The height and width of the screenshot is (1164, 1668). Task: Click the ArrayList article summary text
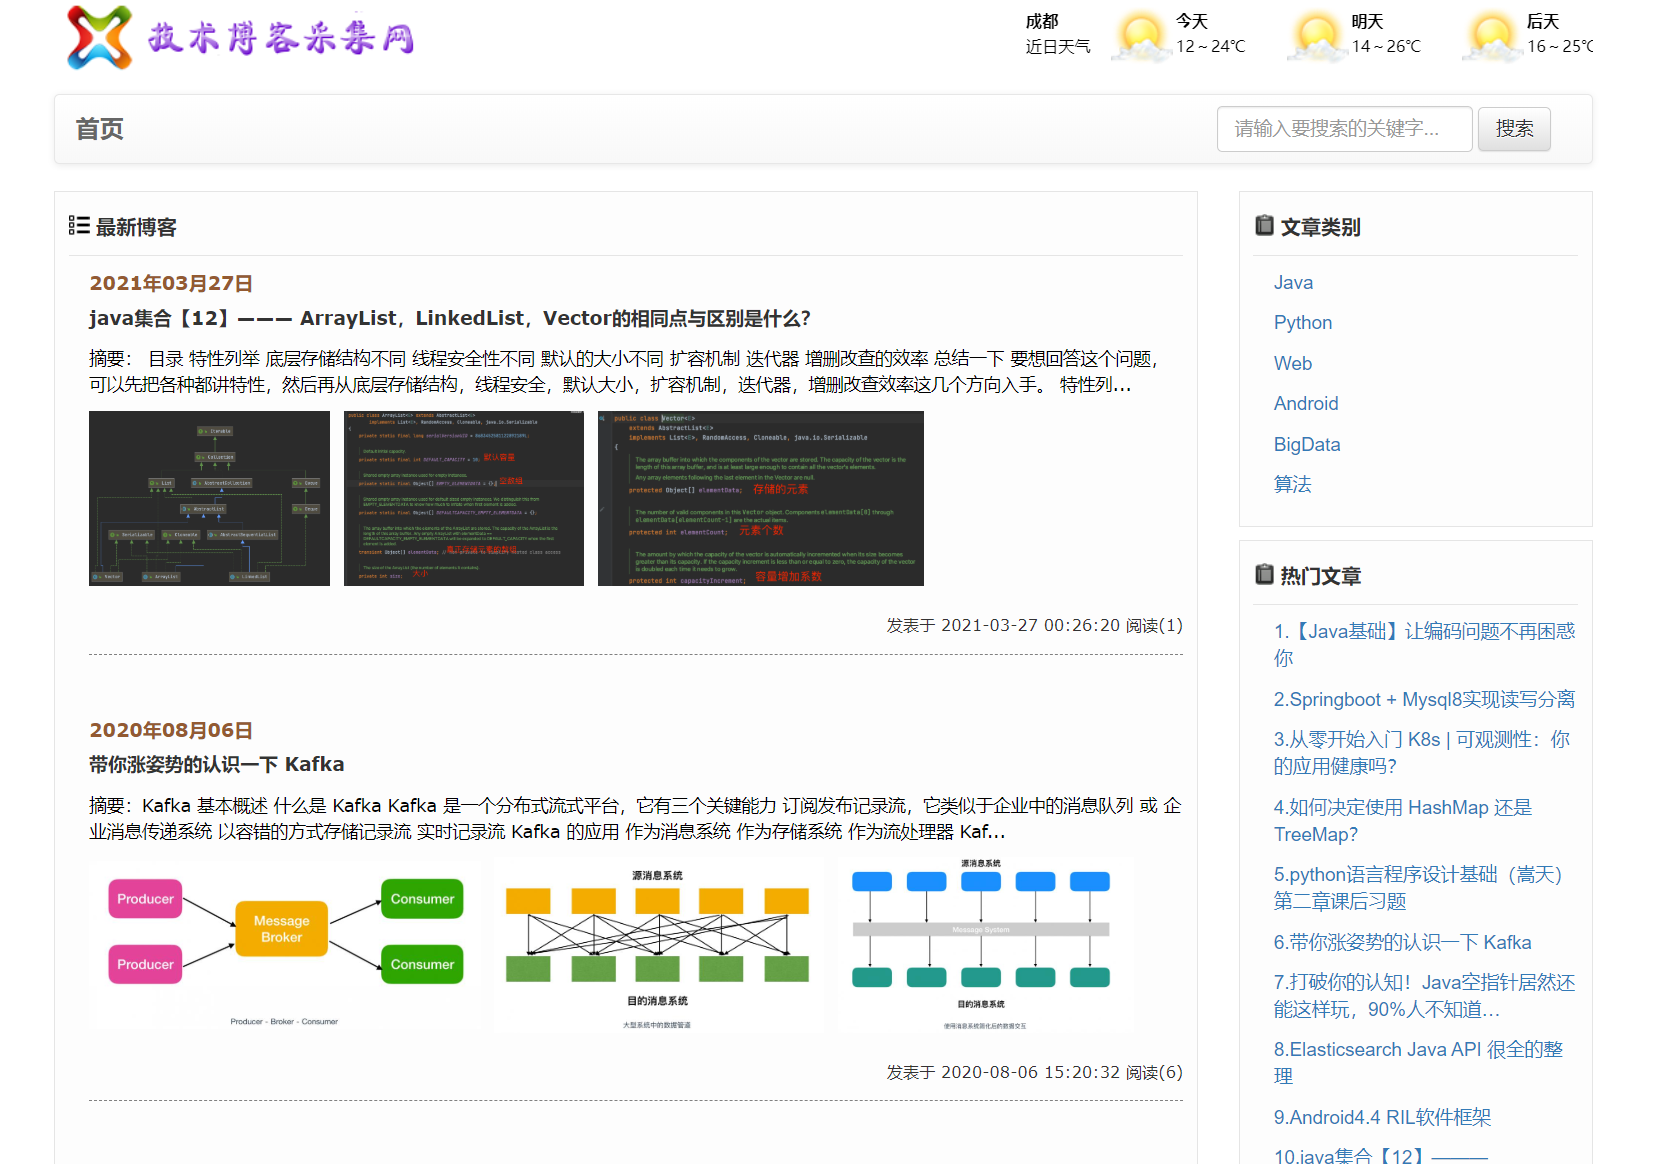click(625, 372)
